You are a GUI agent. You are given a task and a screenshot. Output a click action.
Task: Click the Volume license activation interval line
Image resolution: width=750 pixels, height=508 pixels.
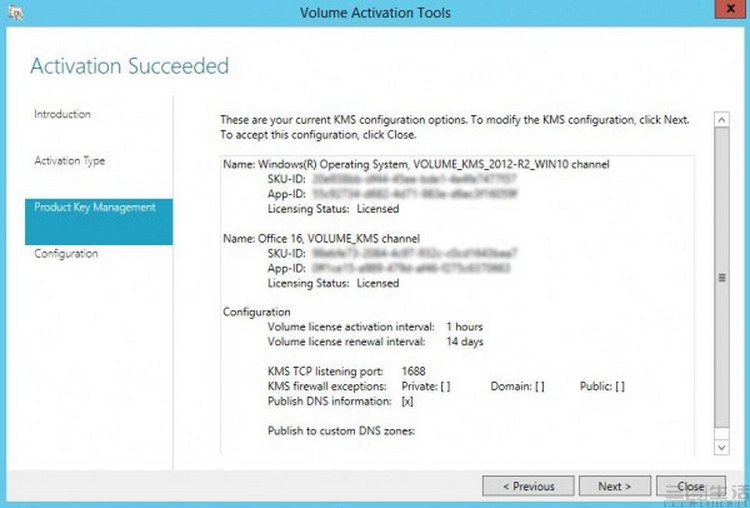[x=375, y=327]
